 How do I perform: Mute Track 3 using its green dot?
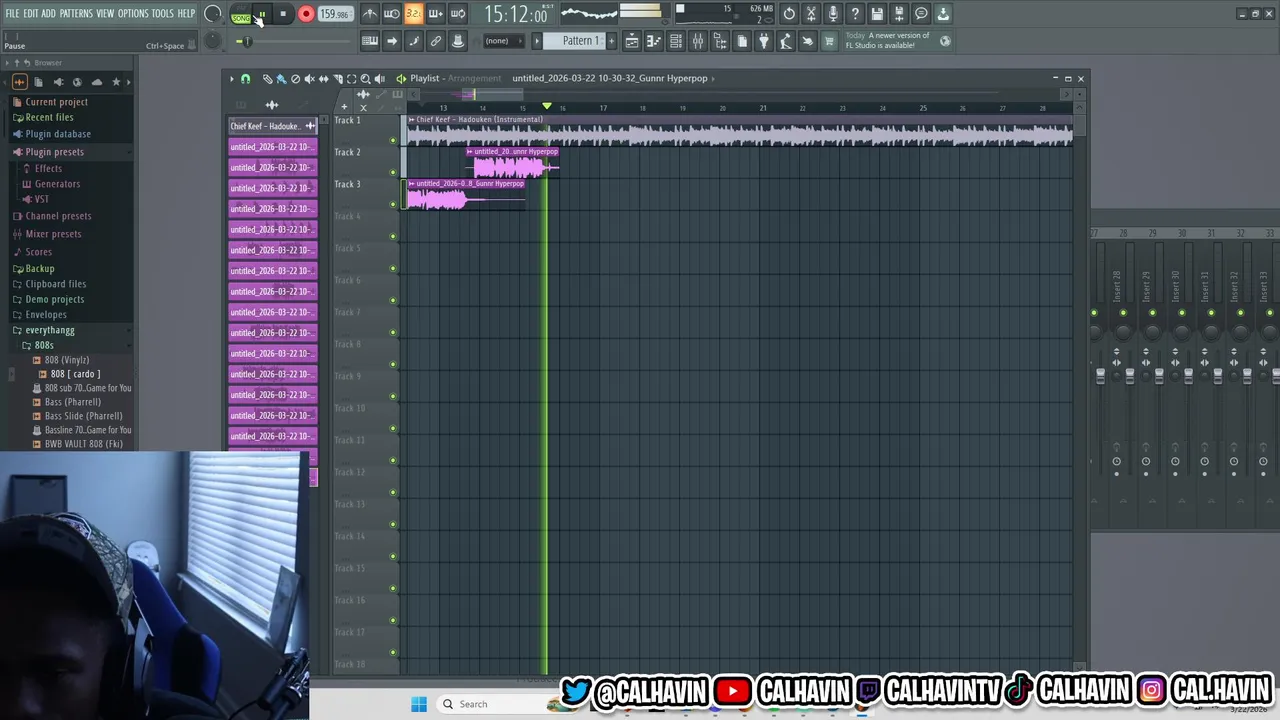pyautogui.click(x=393, y=204)
